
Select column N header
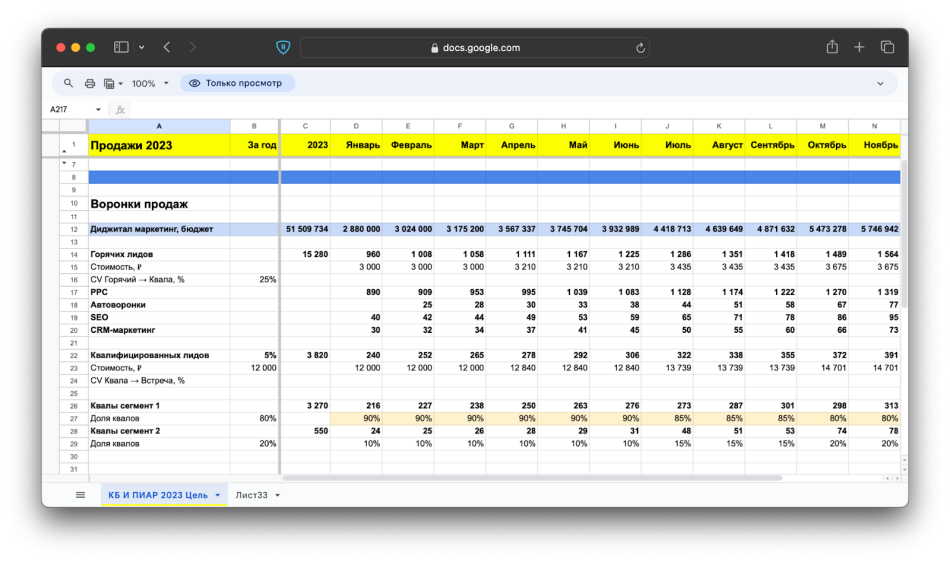click(x=874, y=126)
